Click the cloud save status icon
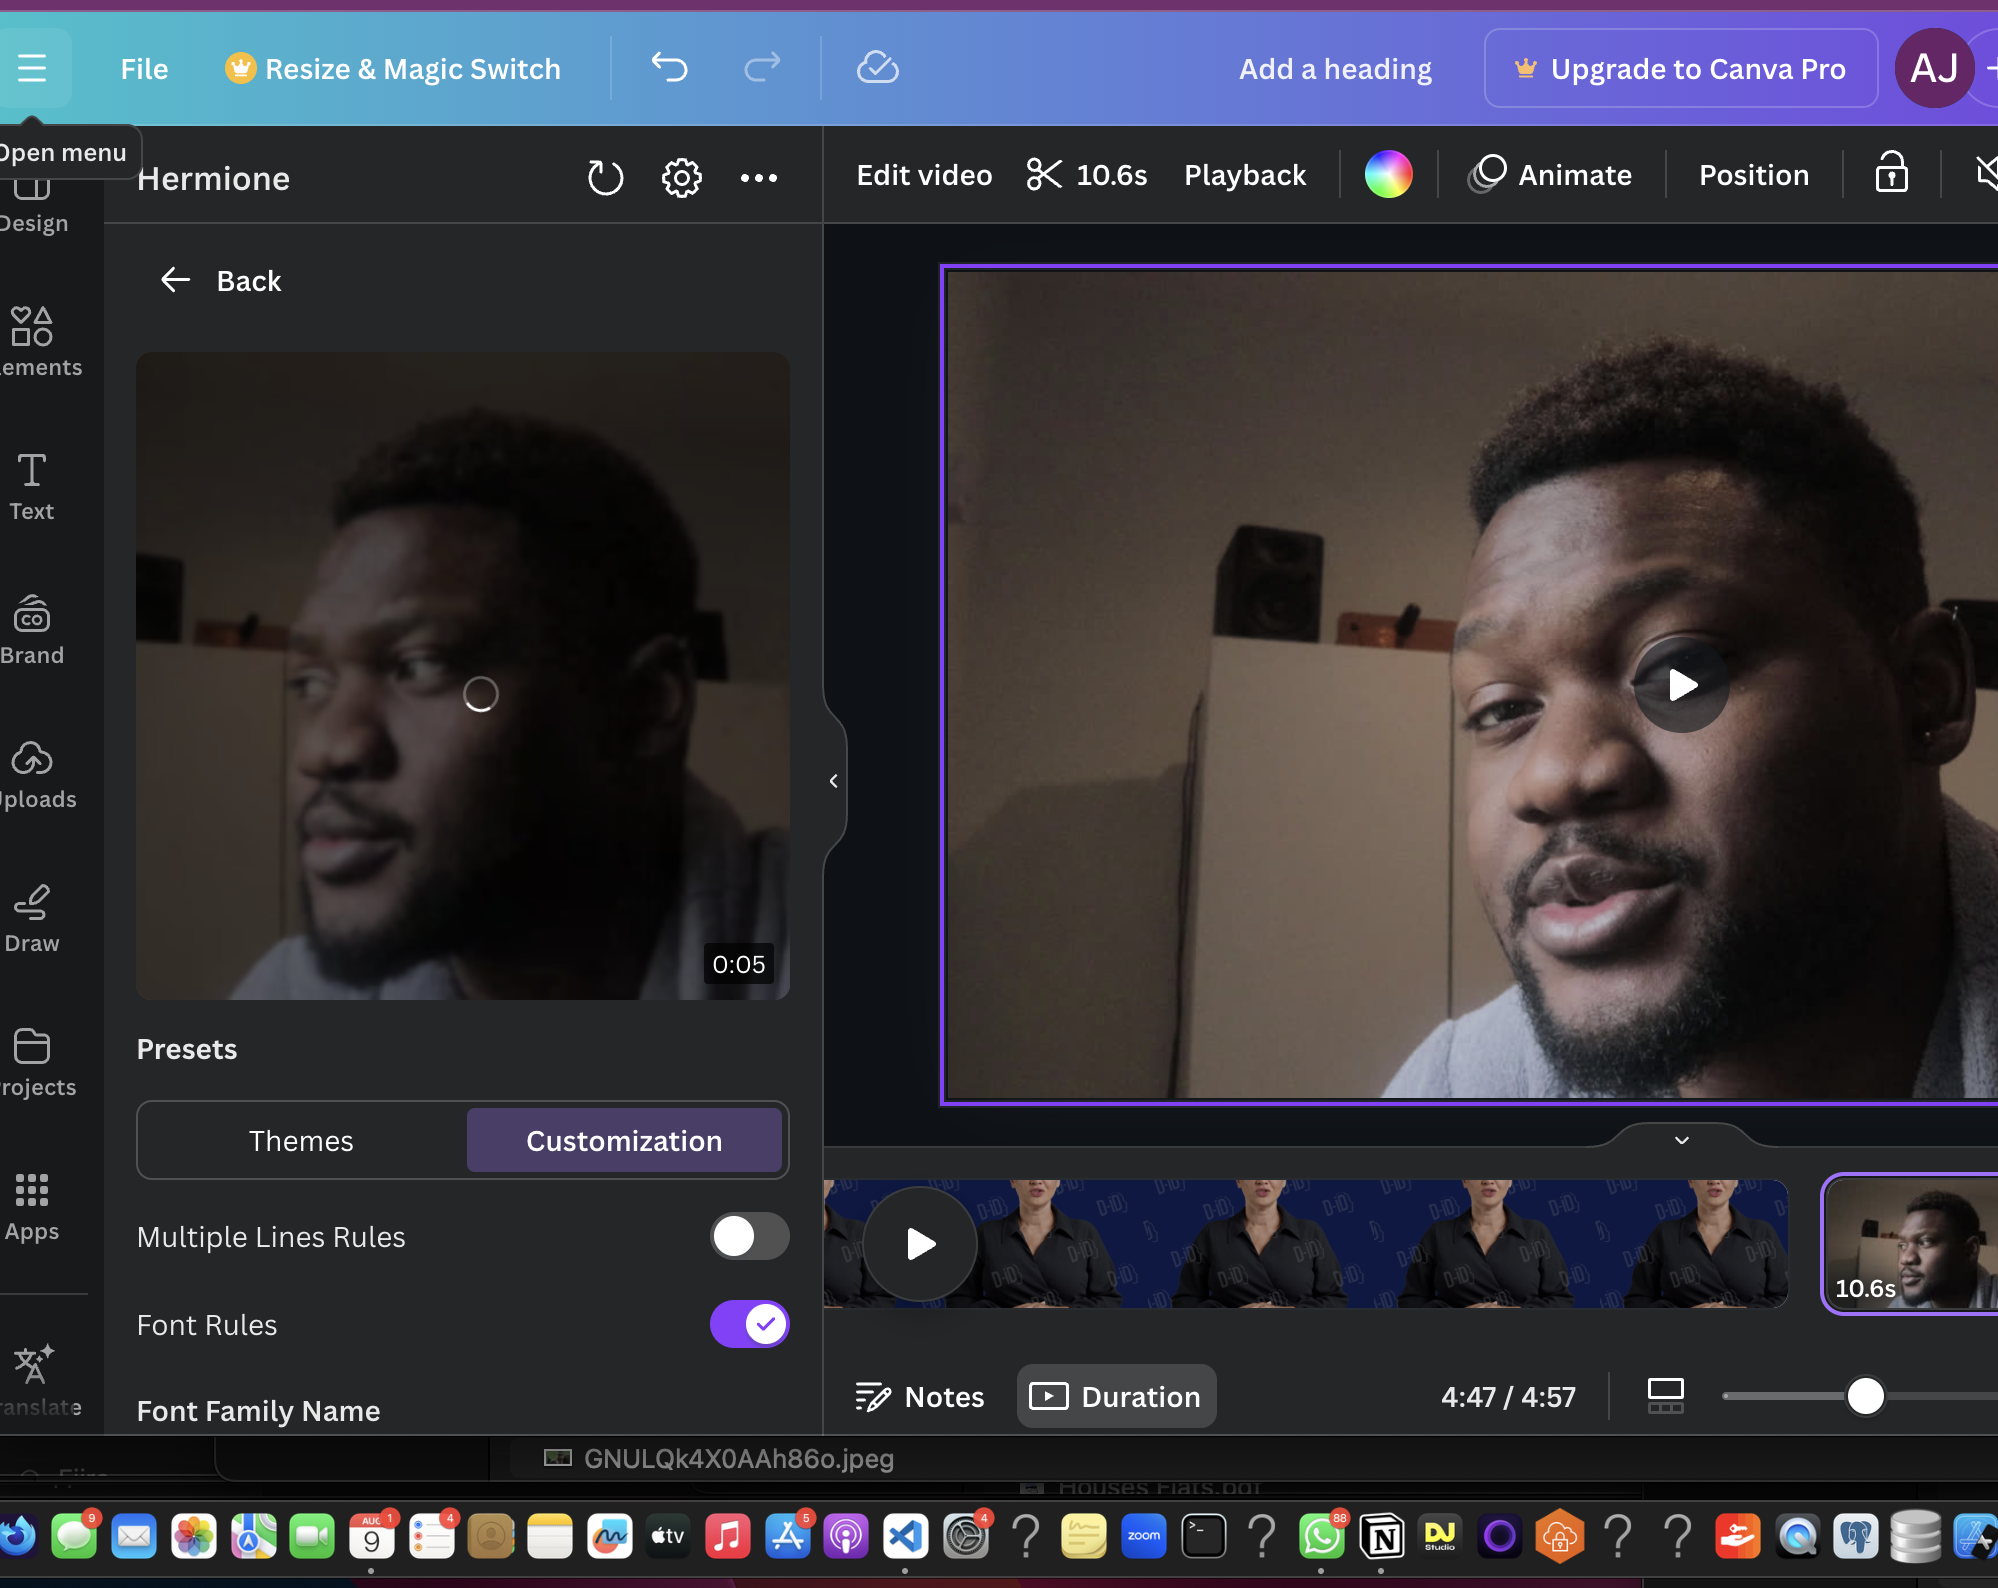 pyautogui.click(x=877, y=68)
